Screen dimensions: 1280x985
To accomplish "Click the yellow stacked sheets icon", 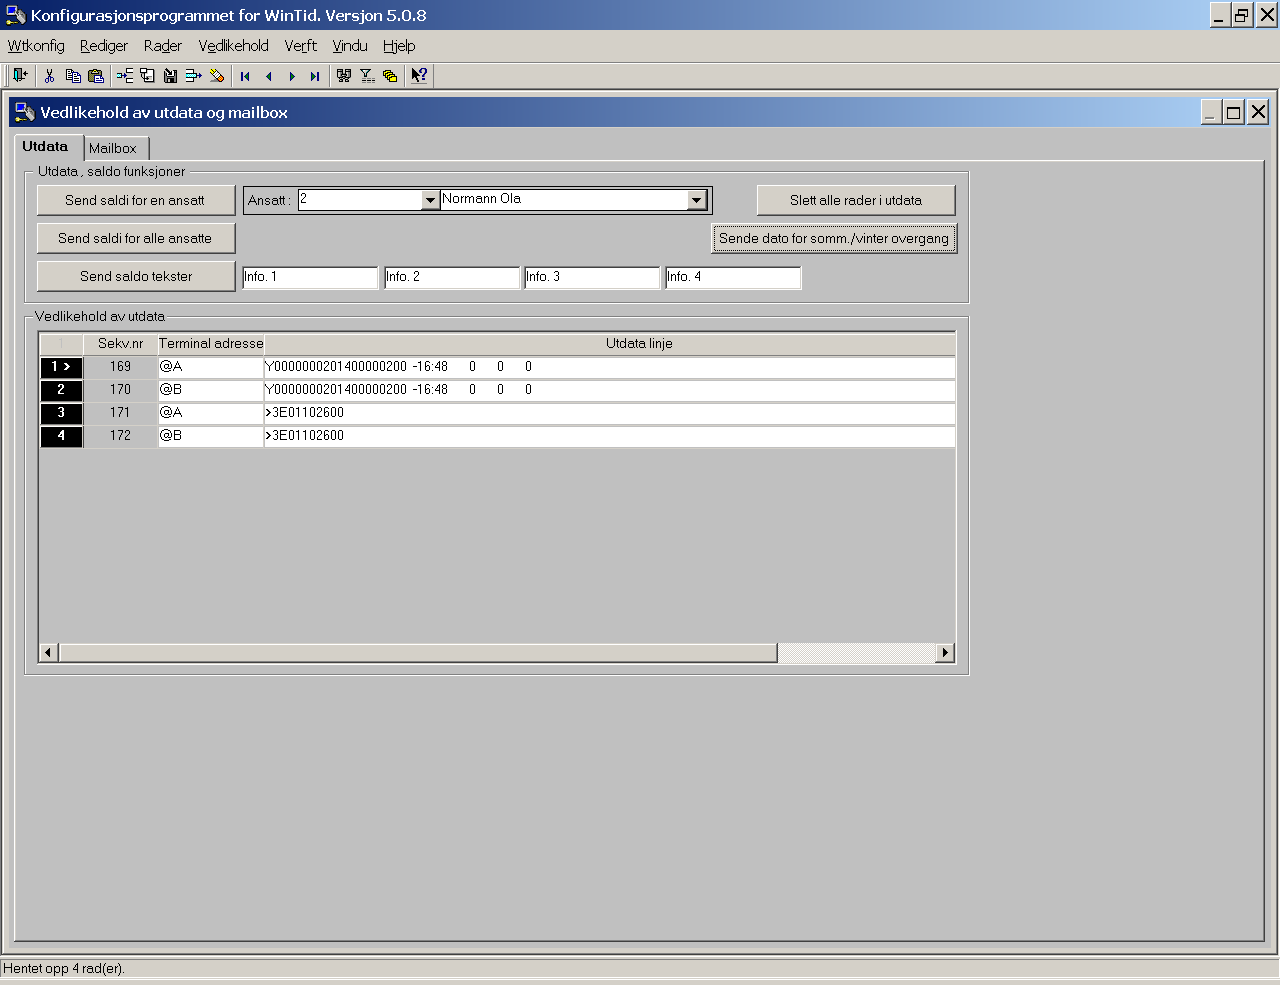I will pos(390,76).
